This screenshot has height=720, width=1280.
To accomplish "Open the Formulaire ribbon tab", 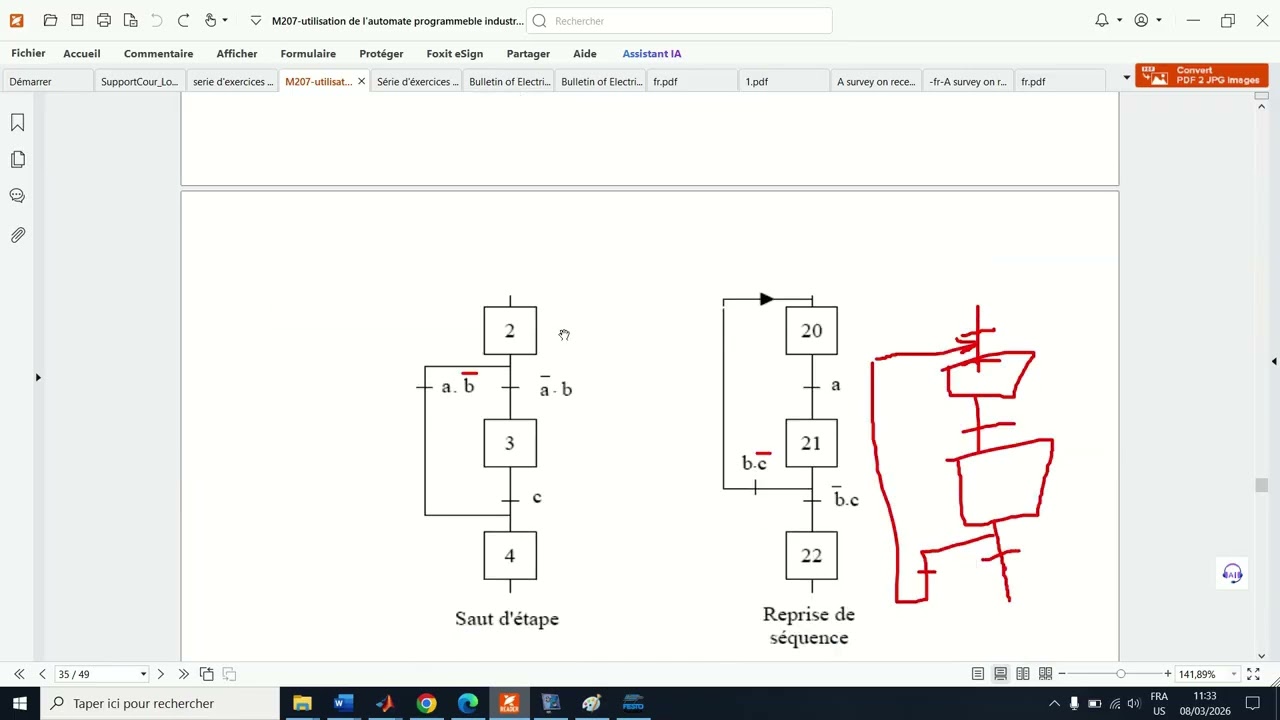I will pos(308,54).
